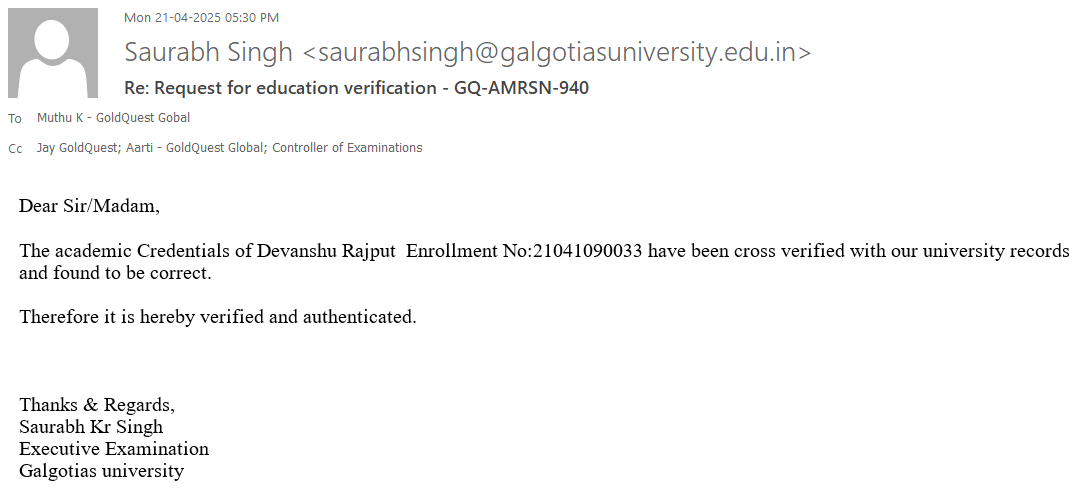This screenshot has width=1091, height=492.
Task: Click the text 'and found to be correct'
Action: (x=116, y=273)
